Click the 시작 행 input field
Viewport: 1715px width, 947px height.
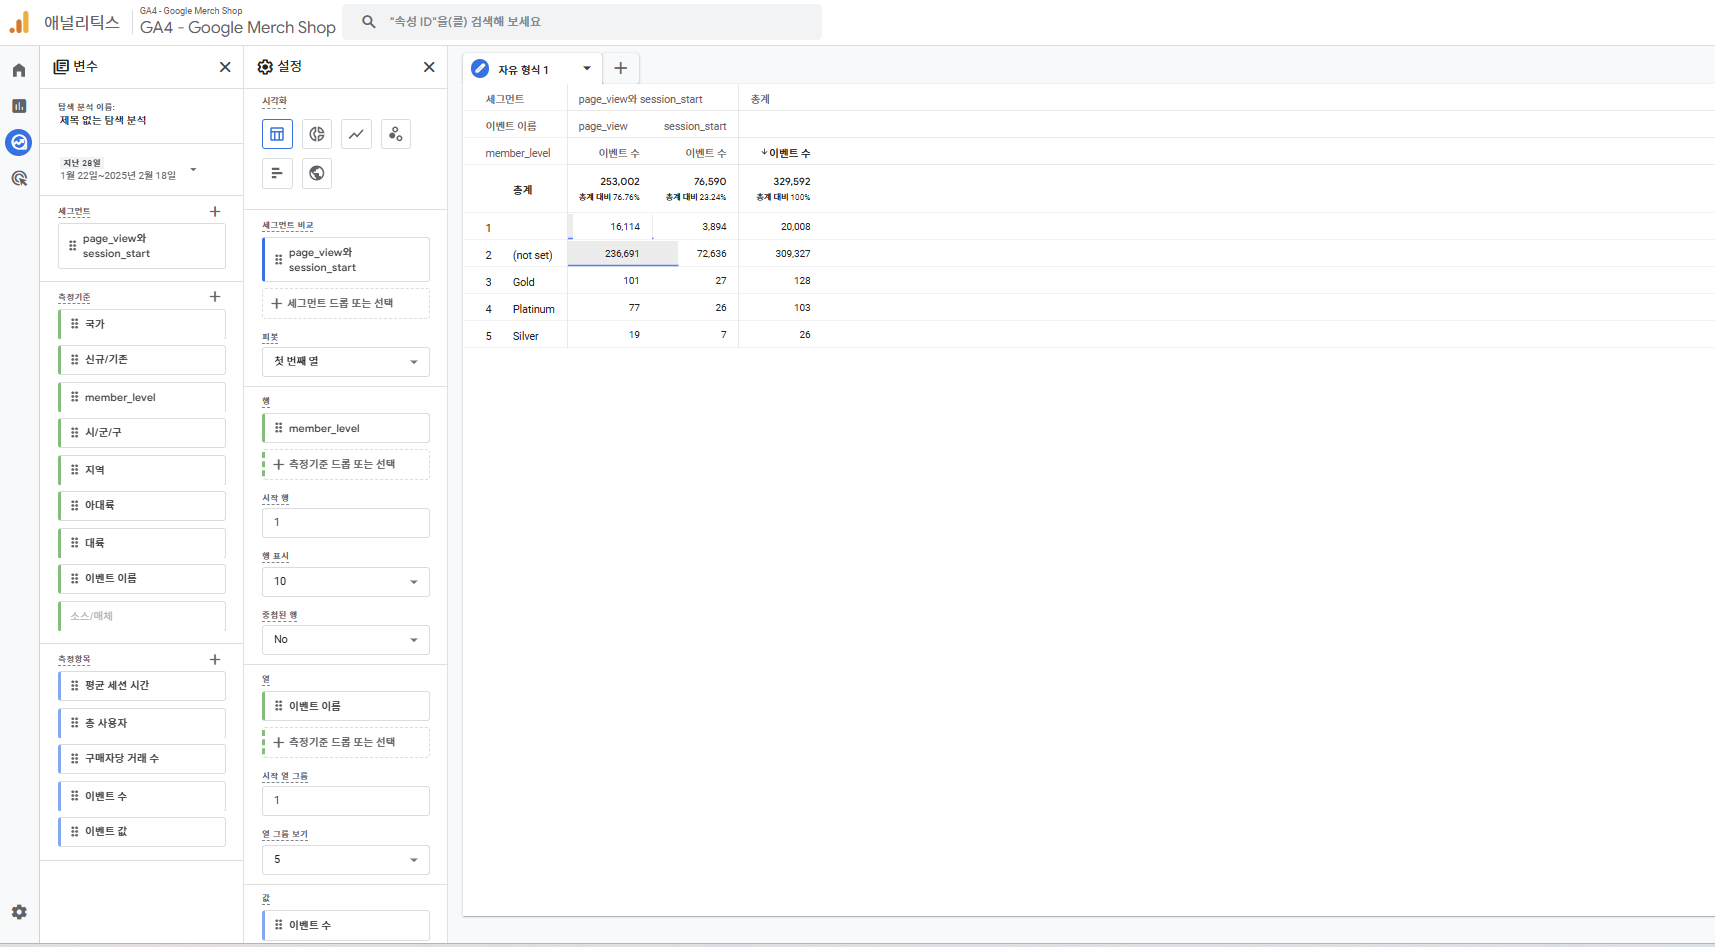pyautogui.click(x=346, y=523)
